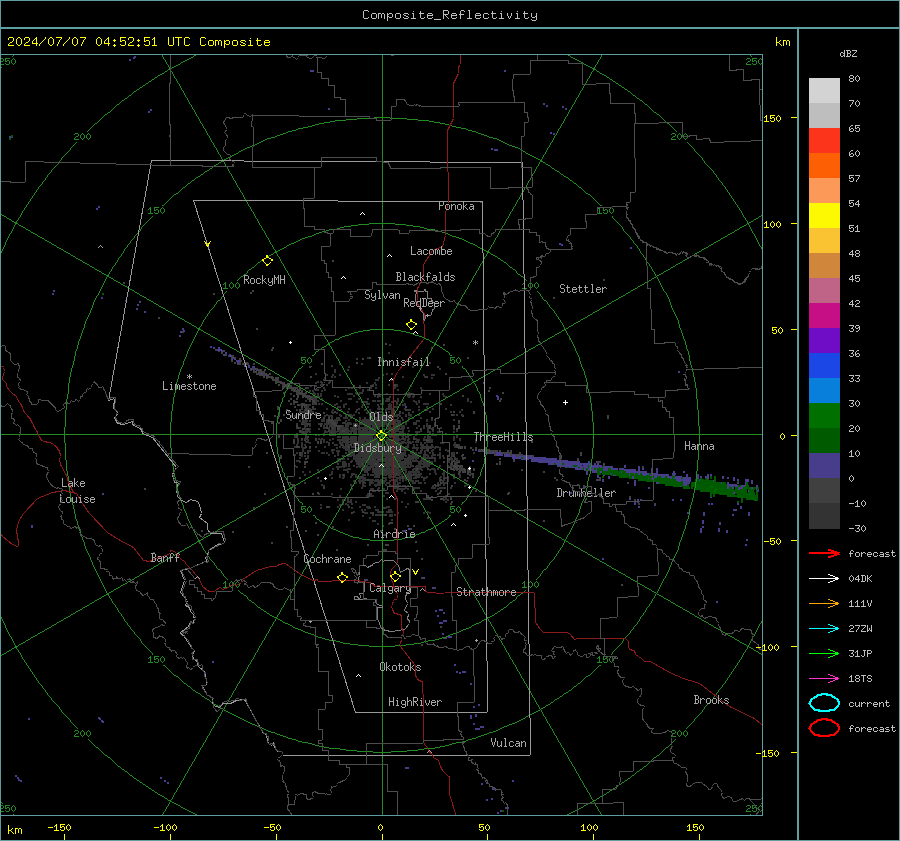Click the Lake Louise label

coord(77,491)
